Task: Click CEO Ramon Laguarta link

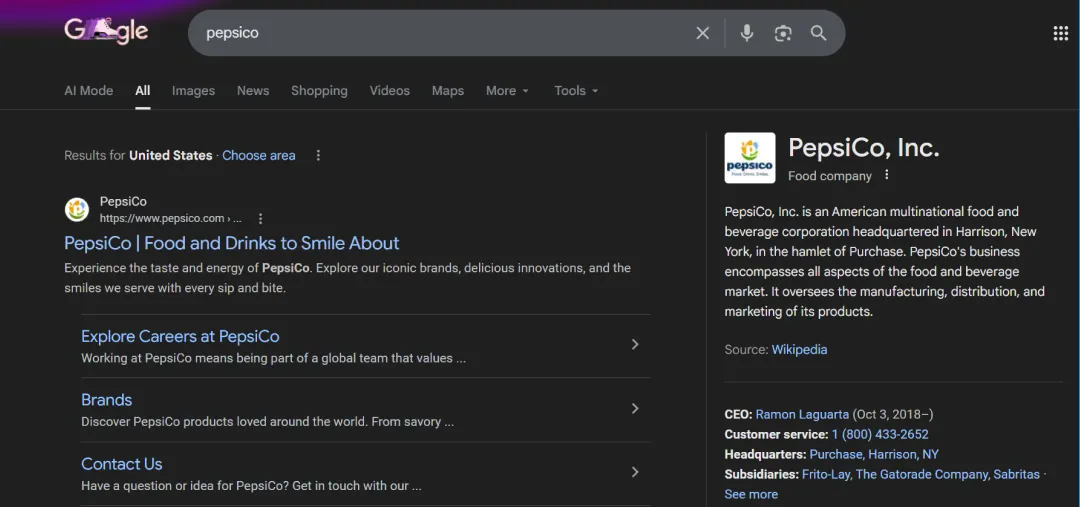Action: [802, 415]
